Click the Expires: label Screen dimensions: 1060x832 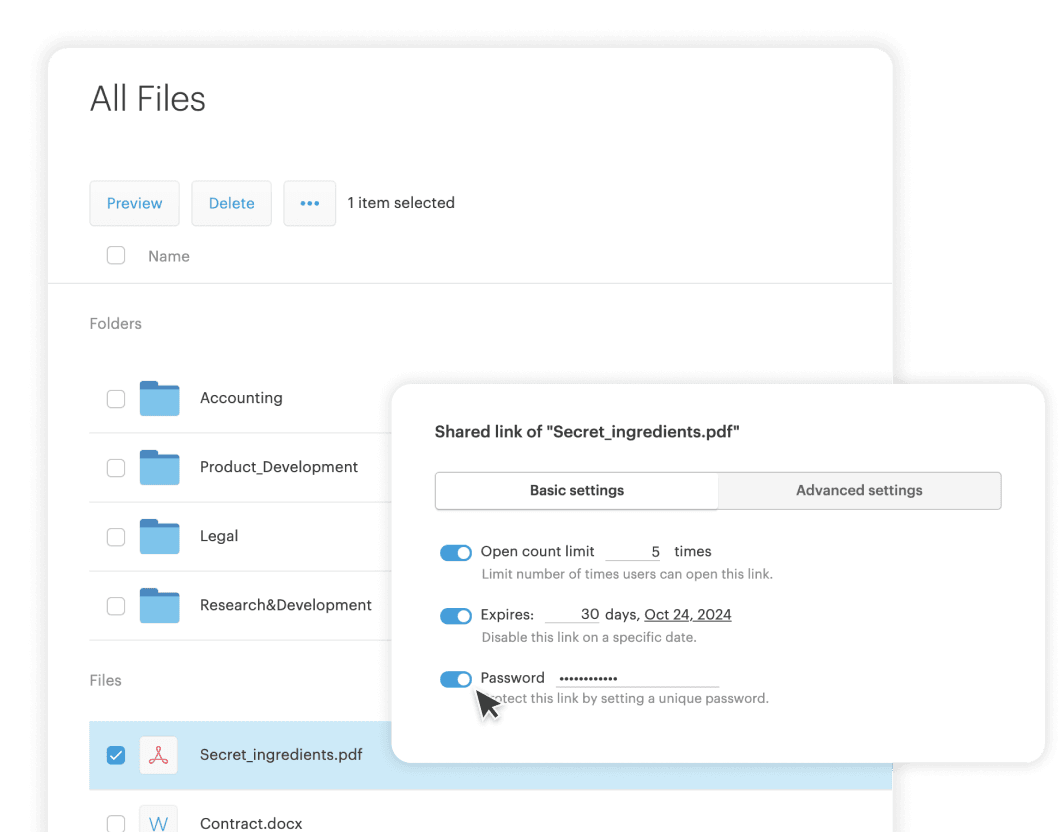pos(507,614)
